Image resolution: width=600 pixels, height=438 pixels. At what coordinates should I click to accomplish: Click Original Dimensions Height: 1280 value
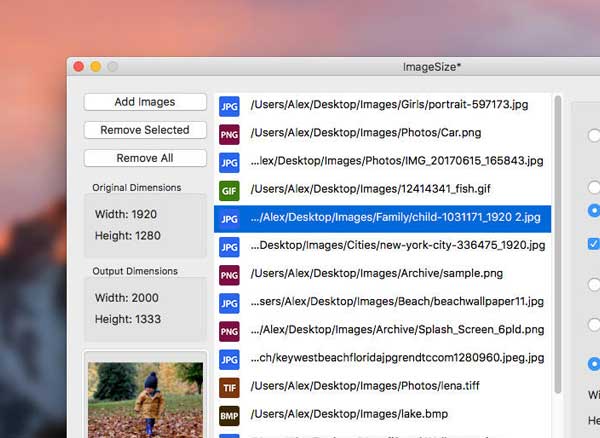pos(128,236)
